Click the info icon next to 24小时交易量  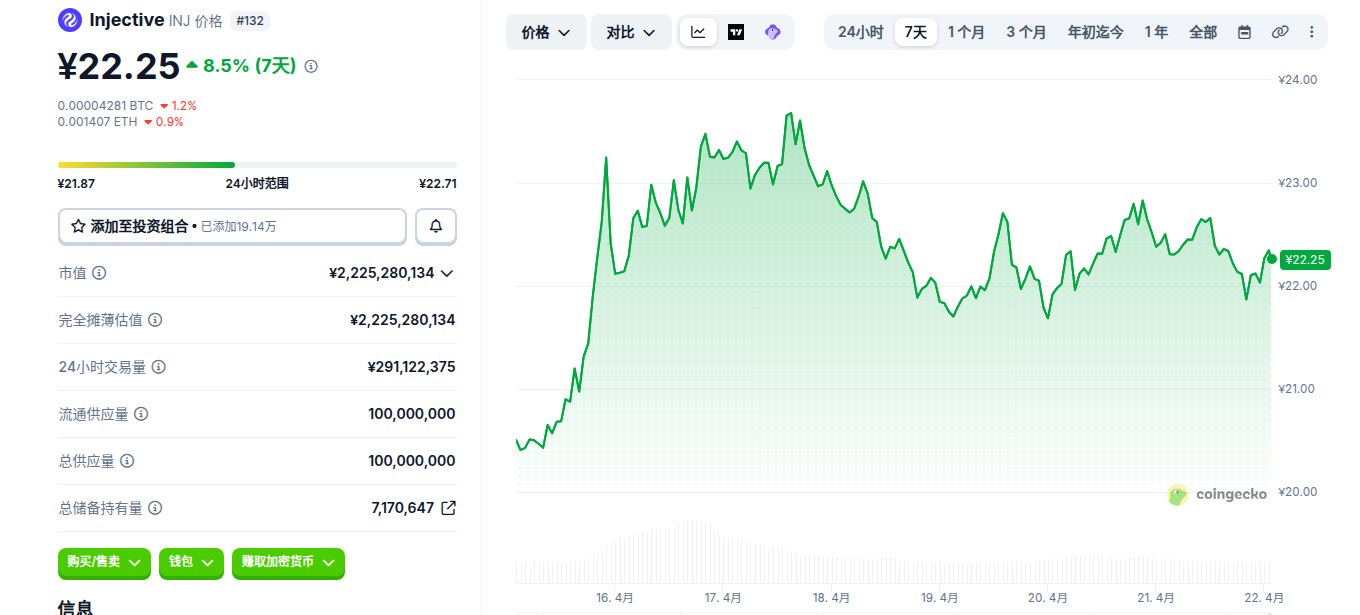(158, 367)
